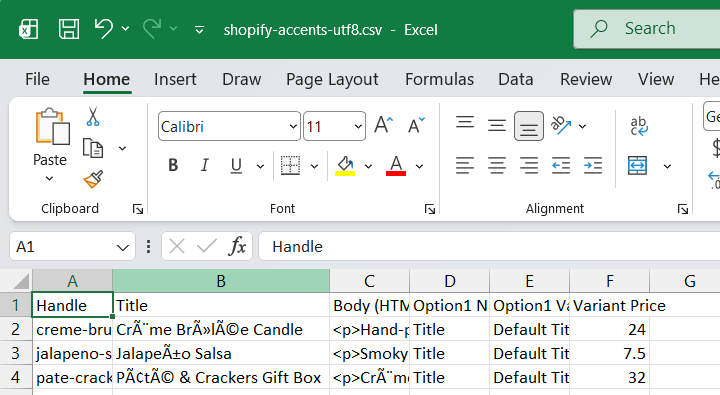Toggle Bottom Align vertical alignment
Screen dimensions: 720x395
(x=529, y=126)
